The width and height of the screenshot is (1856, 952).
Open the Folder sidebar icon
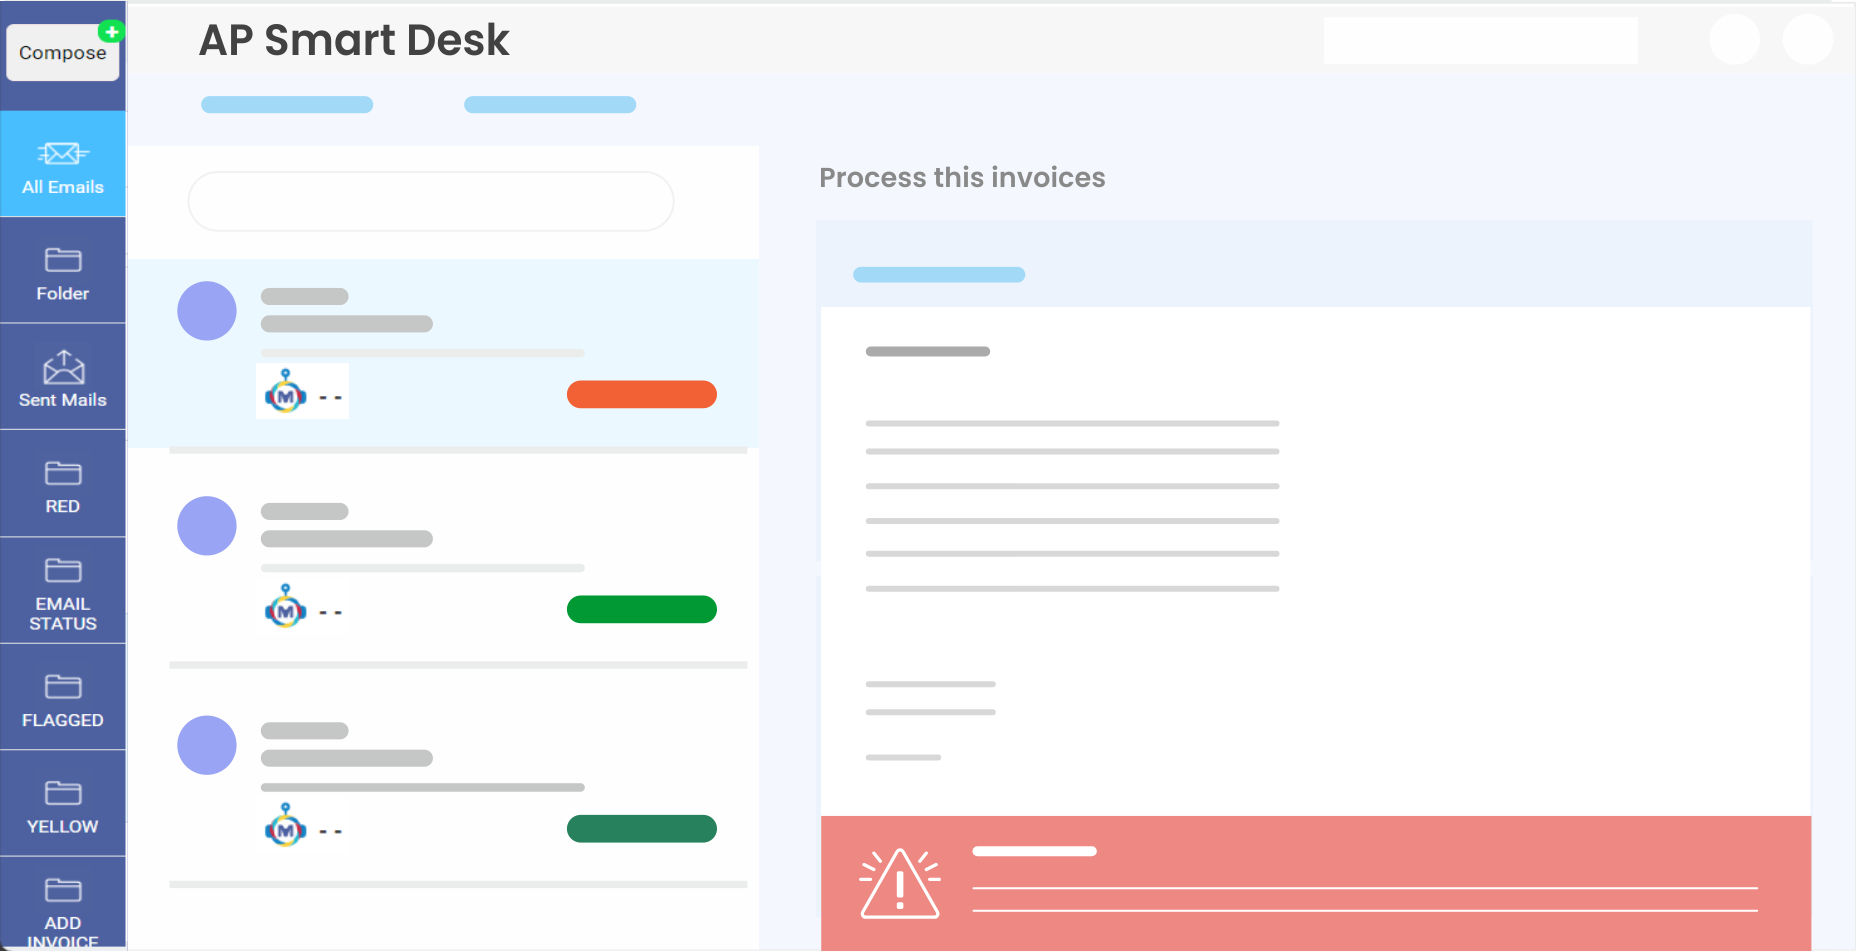[63, 260]
